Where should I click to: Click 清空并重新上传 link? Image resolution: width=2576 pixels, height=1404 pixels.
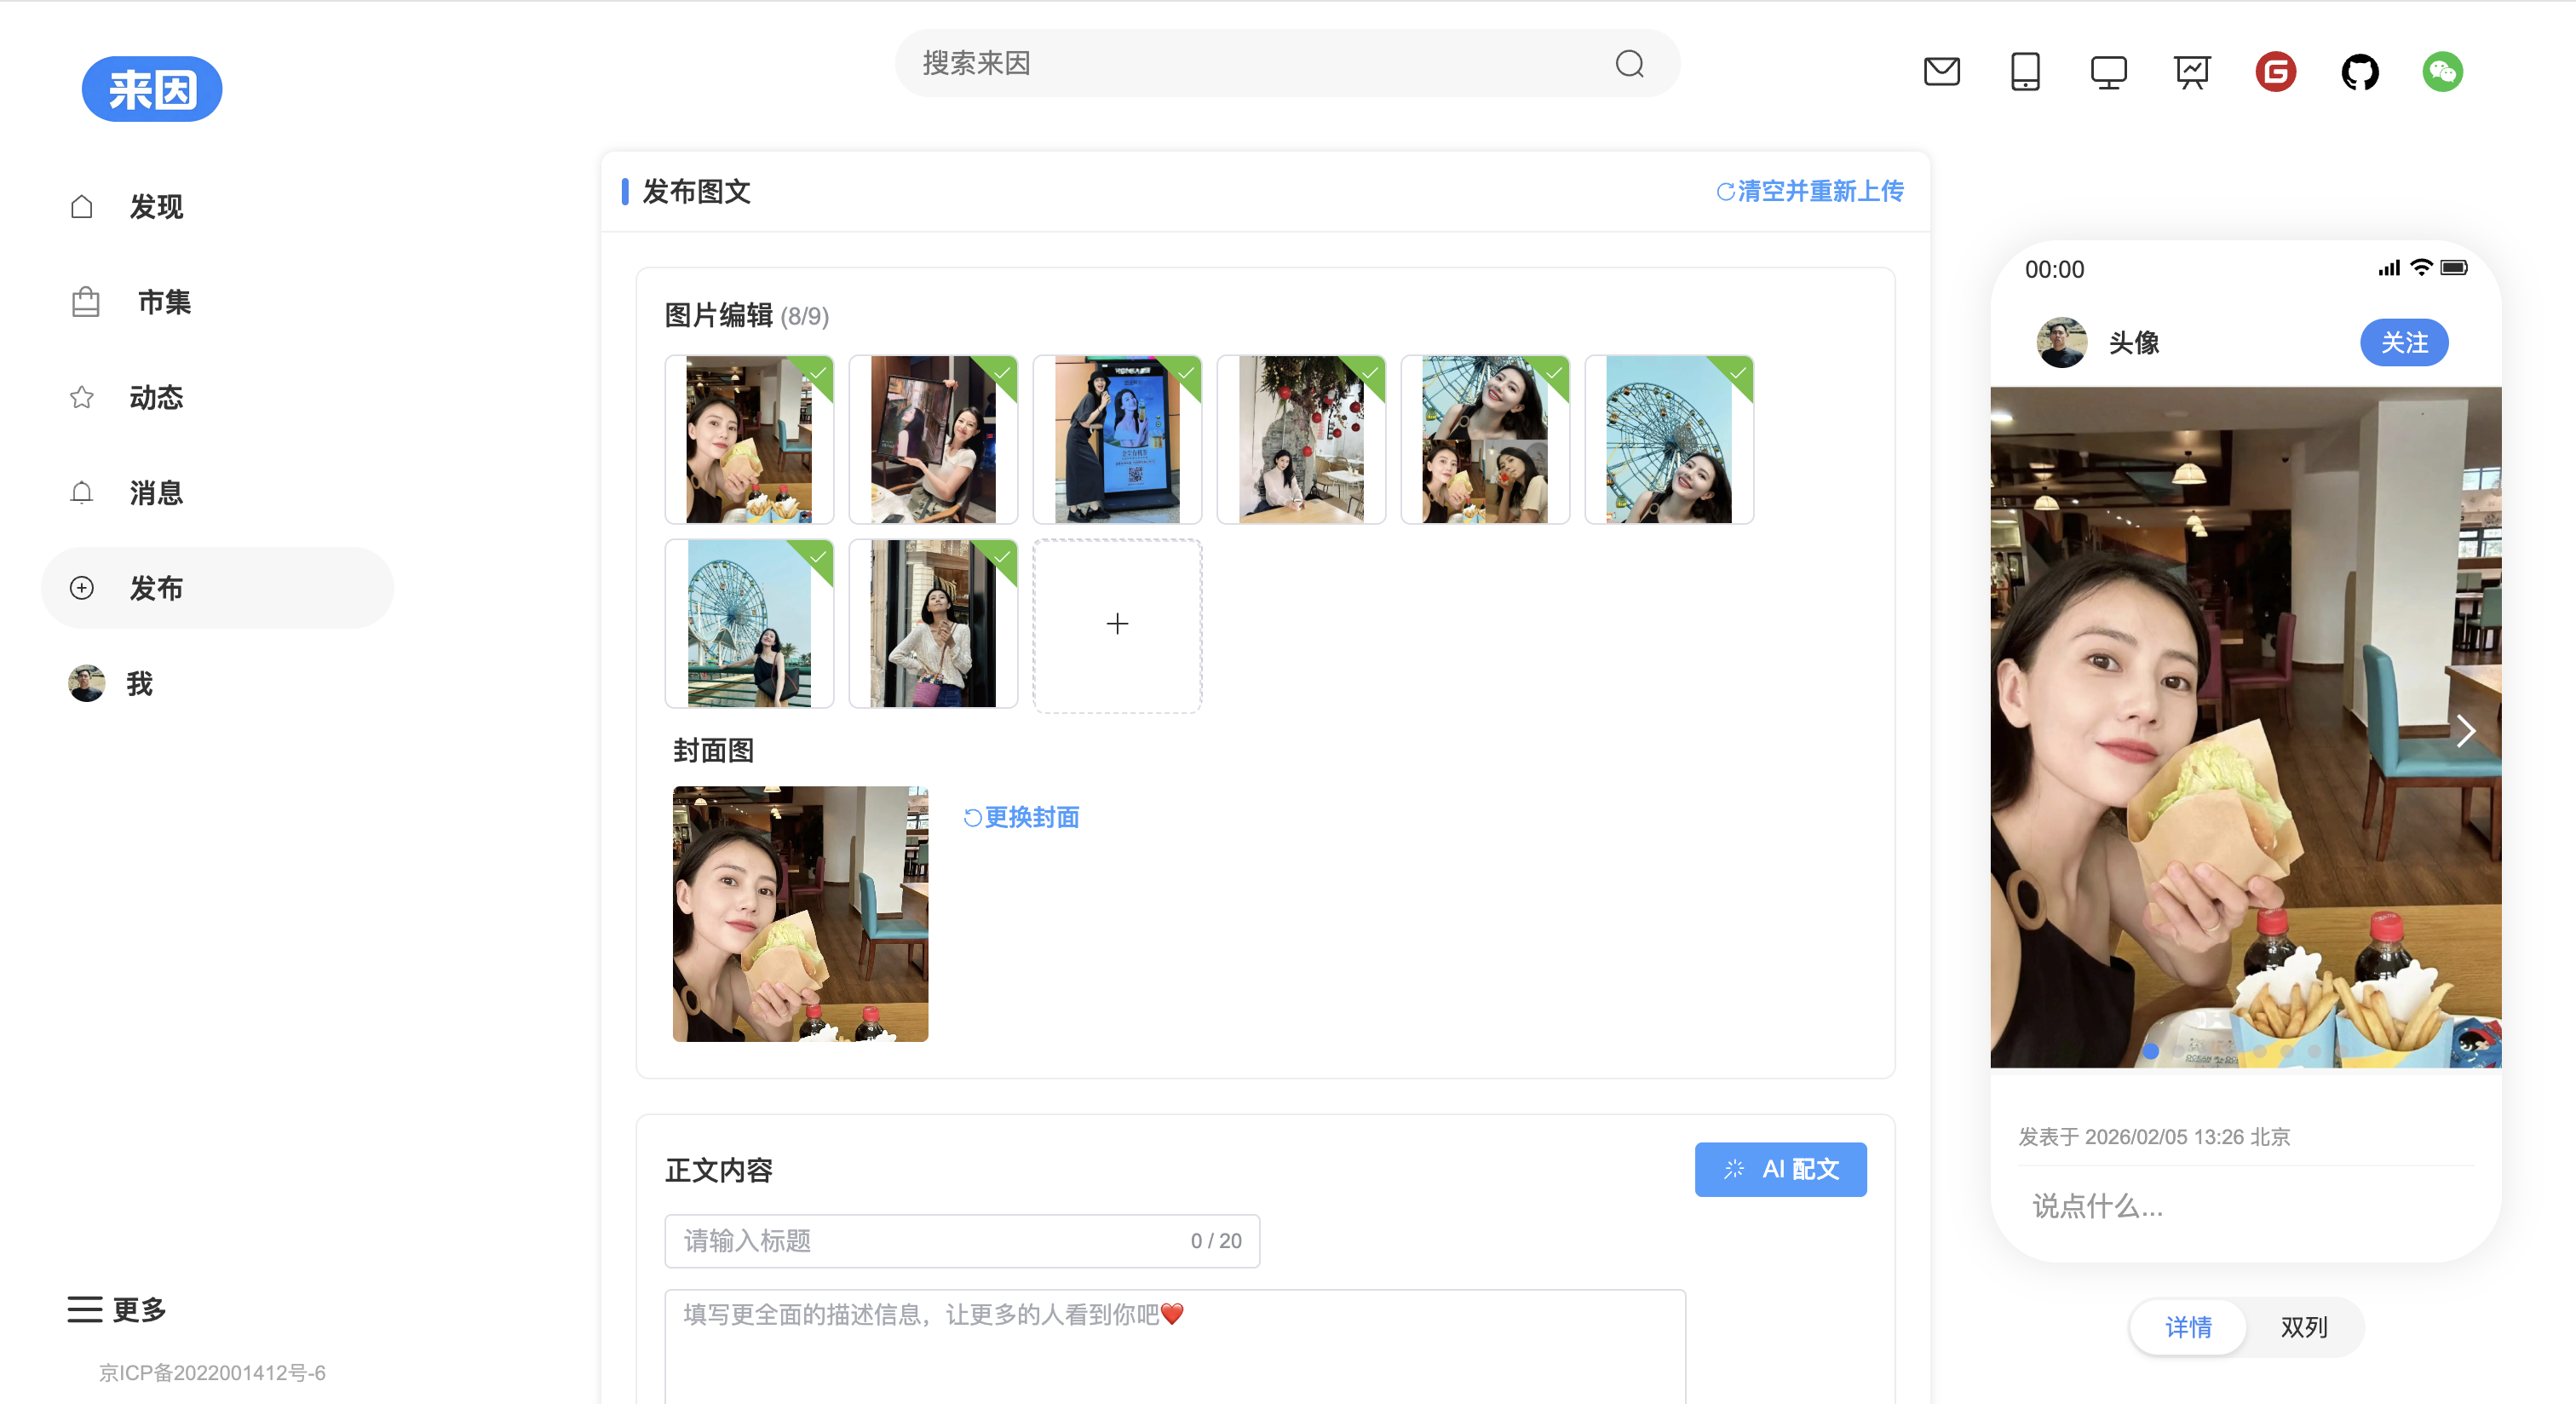point(1810,191)
